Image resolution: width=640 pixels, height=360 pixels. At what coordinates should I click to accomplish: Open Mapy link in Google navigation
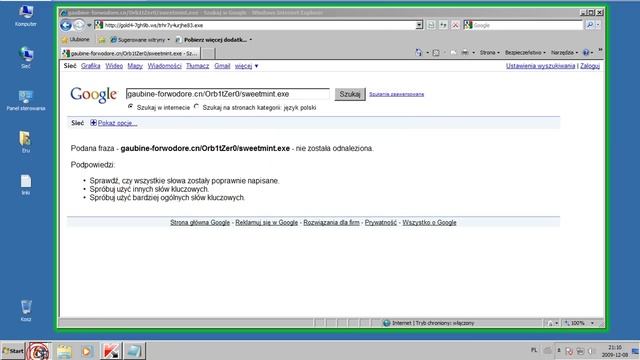135,66
